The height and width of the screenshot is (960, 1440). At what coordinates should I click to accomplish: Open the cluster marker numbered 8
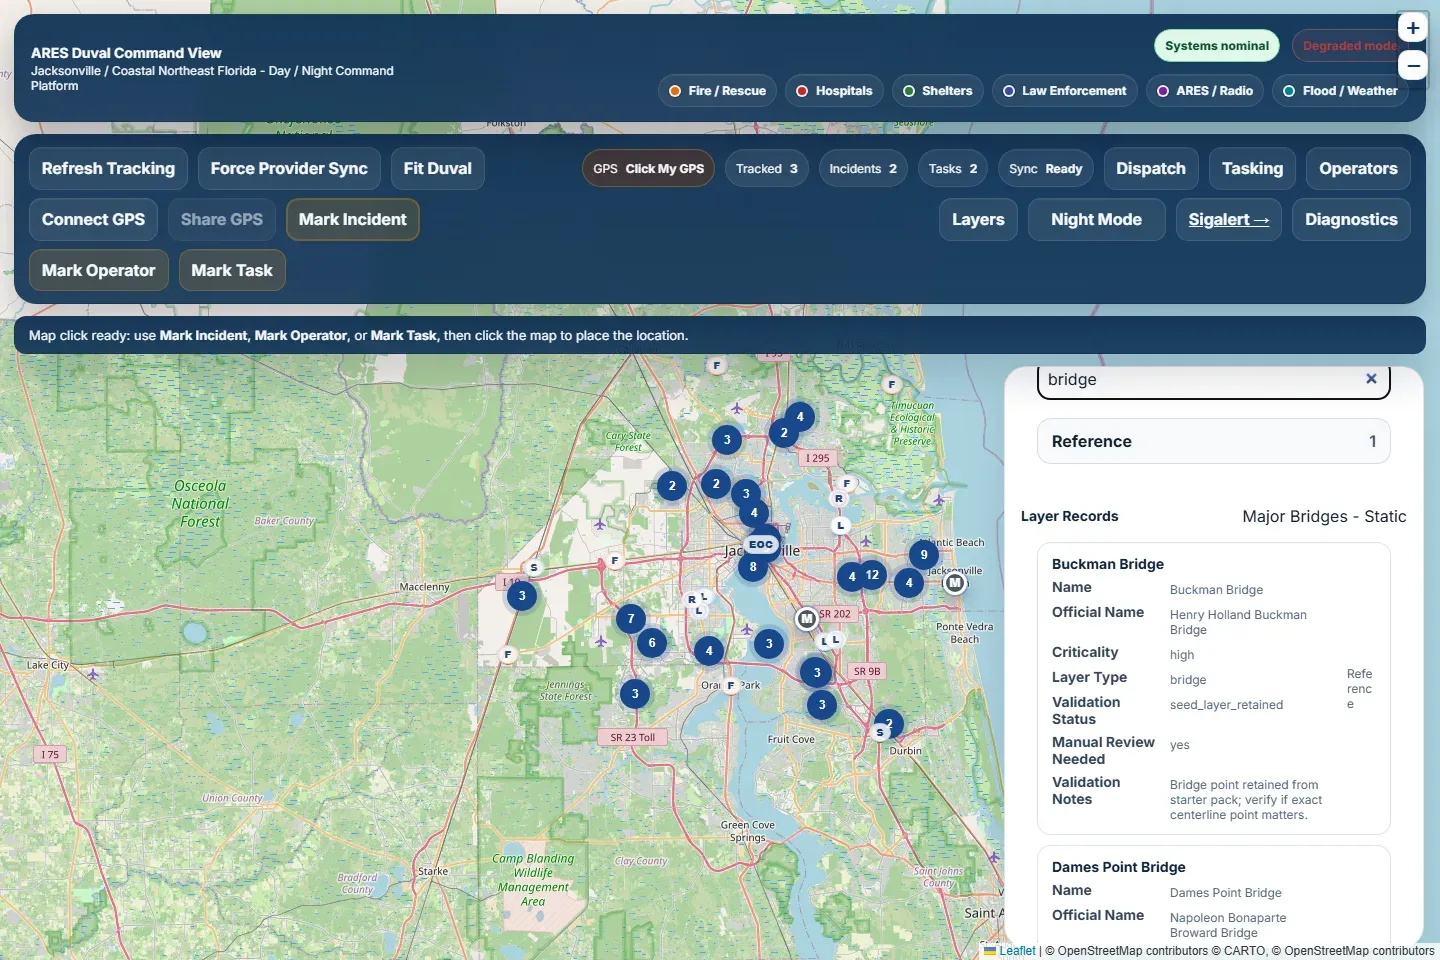(753, 567)
